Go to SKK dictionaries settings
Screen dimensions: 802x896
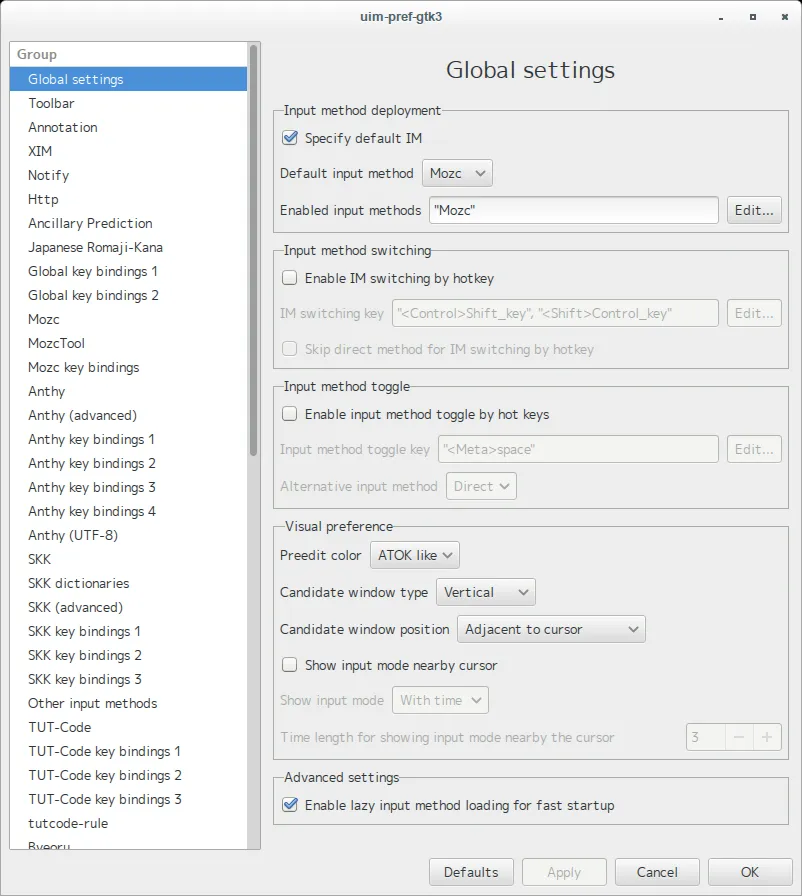(x=79, y=583)
